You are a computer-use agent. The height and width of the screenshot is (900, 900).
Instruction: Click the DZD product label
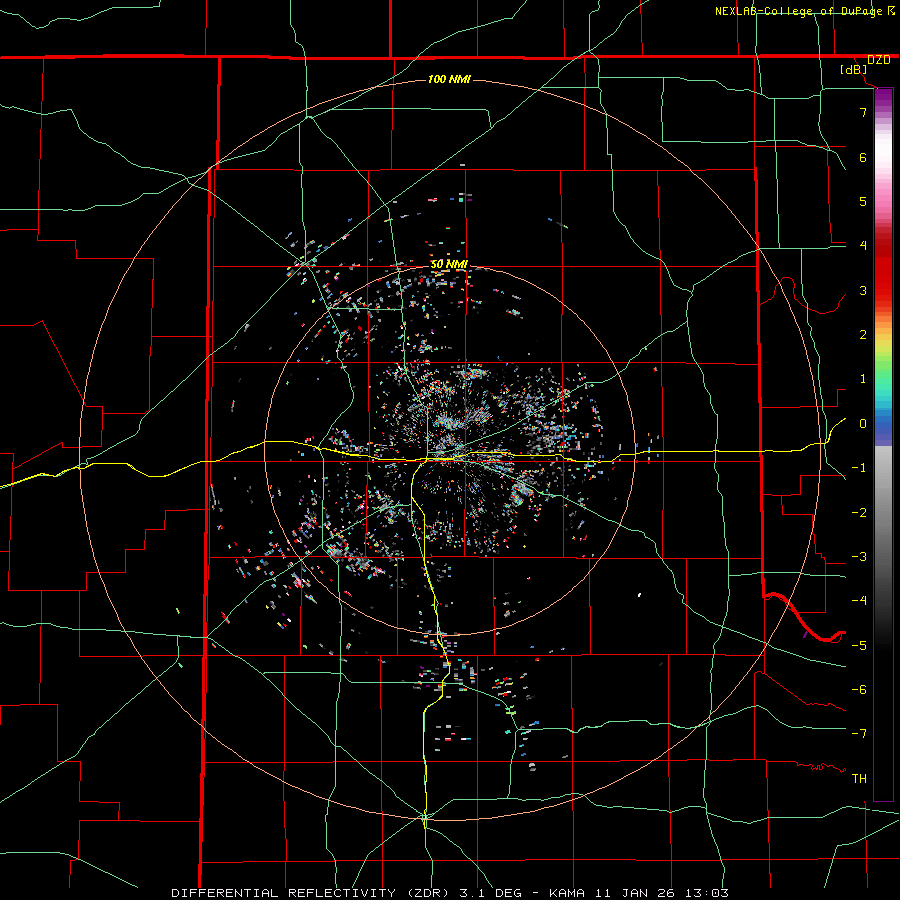point(878,60)
